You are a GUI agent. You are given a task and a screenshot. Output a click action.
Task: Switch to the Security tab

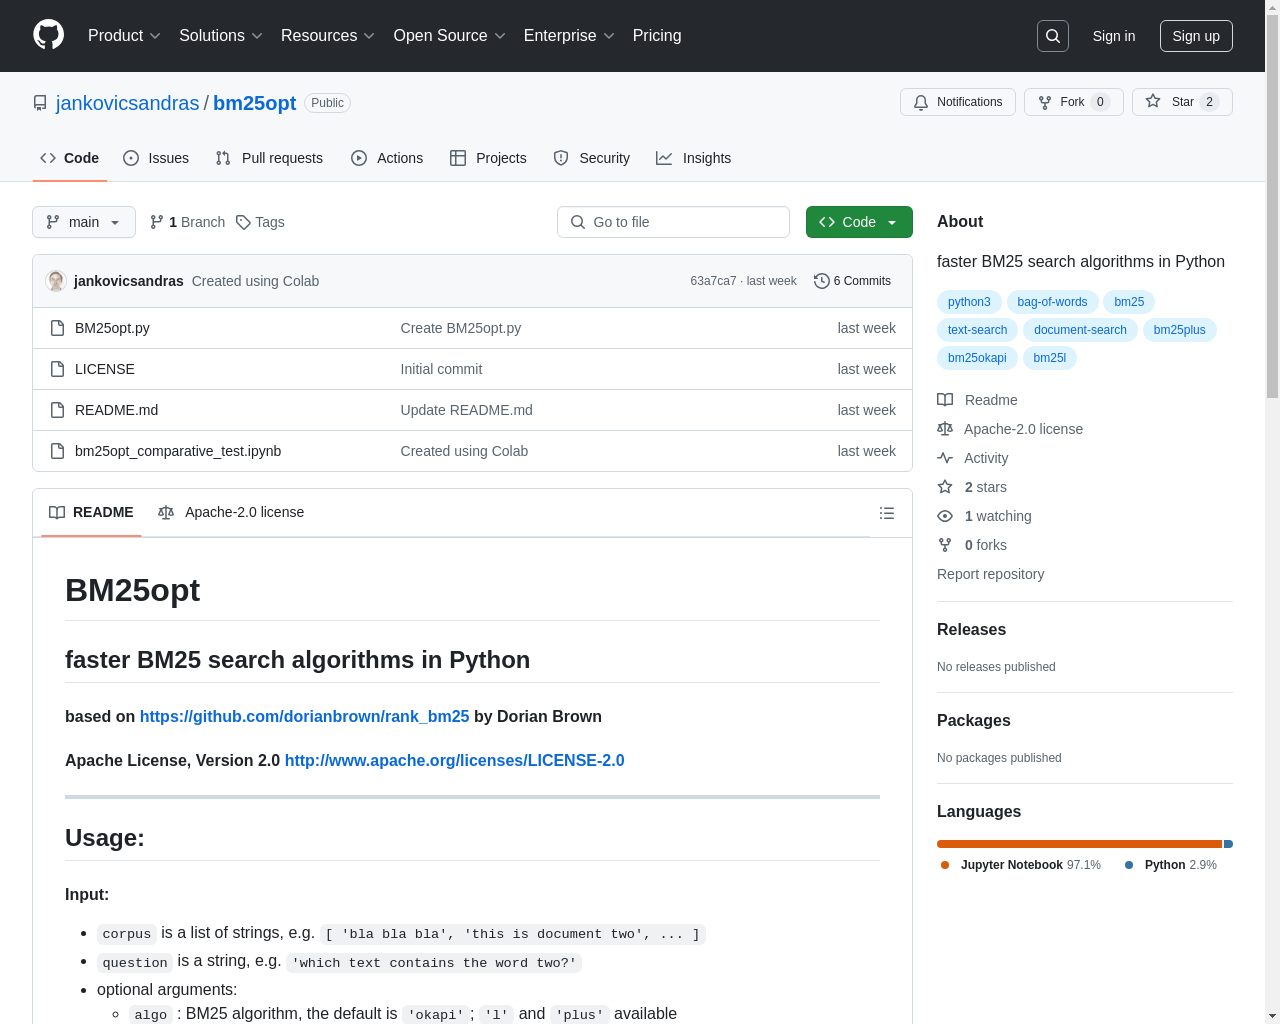[x=592, y=158]
